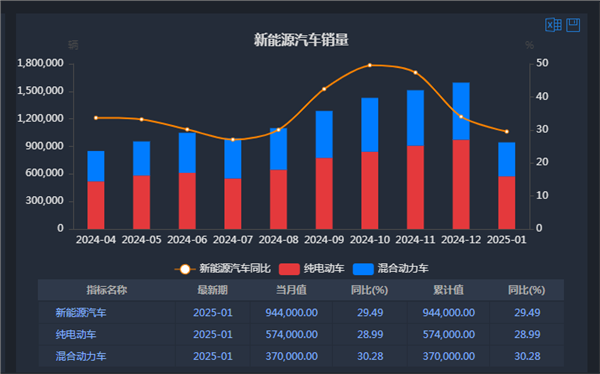Export chart data to Excel icon

click(553, 25)
